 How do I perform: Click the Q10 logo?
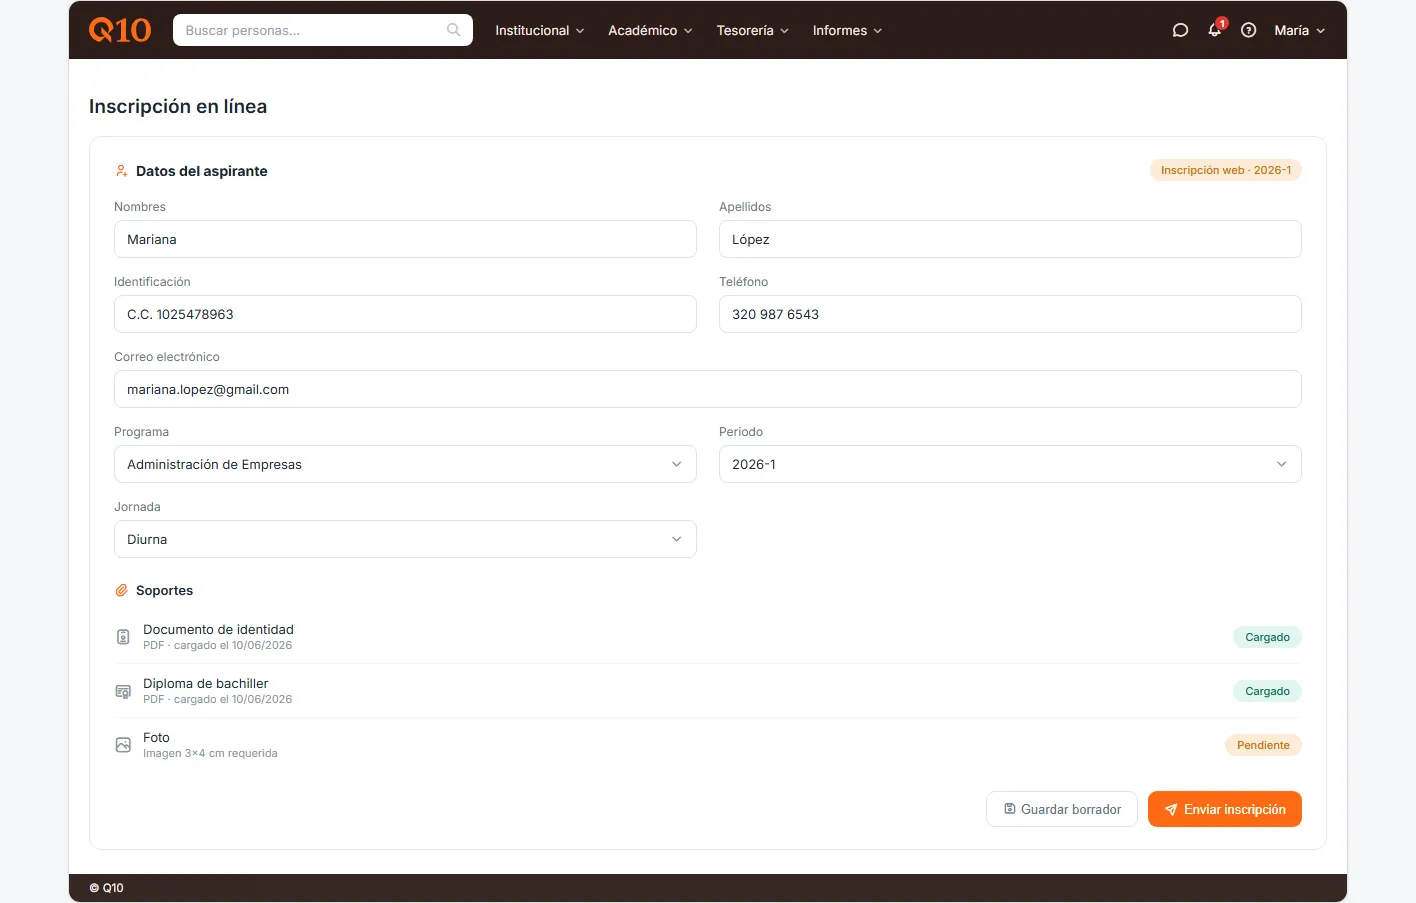pos(120,30)
